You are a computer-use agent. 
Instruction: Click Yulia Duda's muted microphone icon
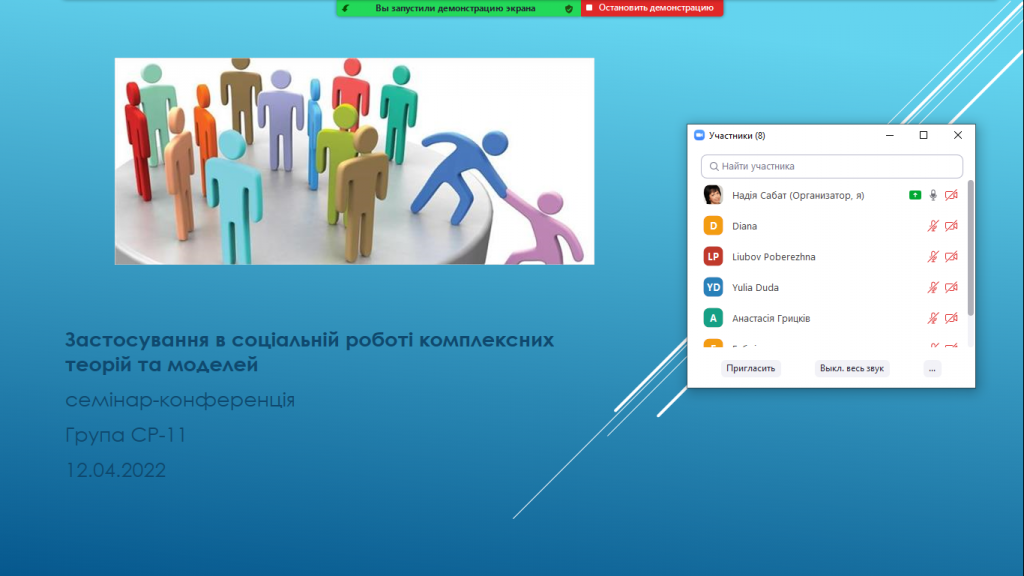(933, 288)
